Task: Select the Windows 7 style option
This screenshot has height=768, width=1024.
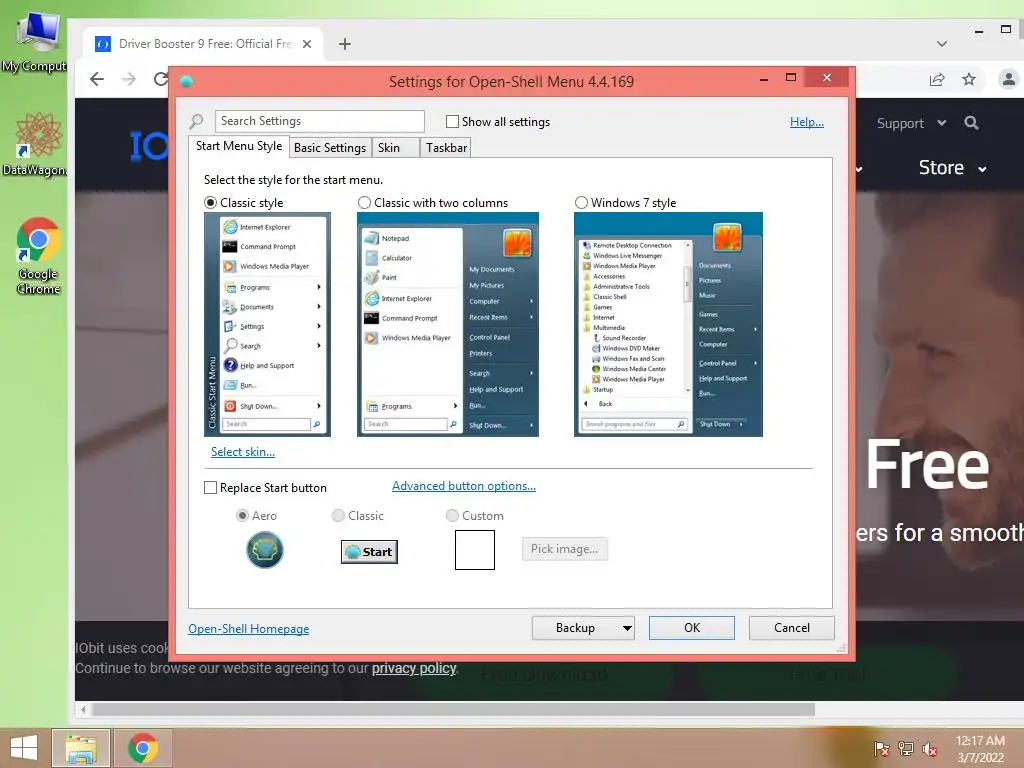Action: (581, 202)
